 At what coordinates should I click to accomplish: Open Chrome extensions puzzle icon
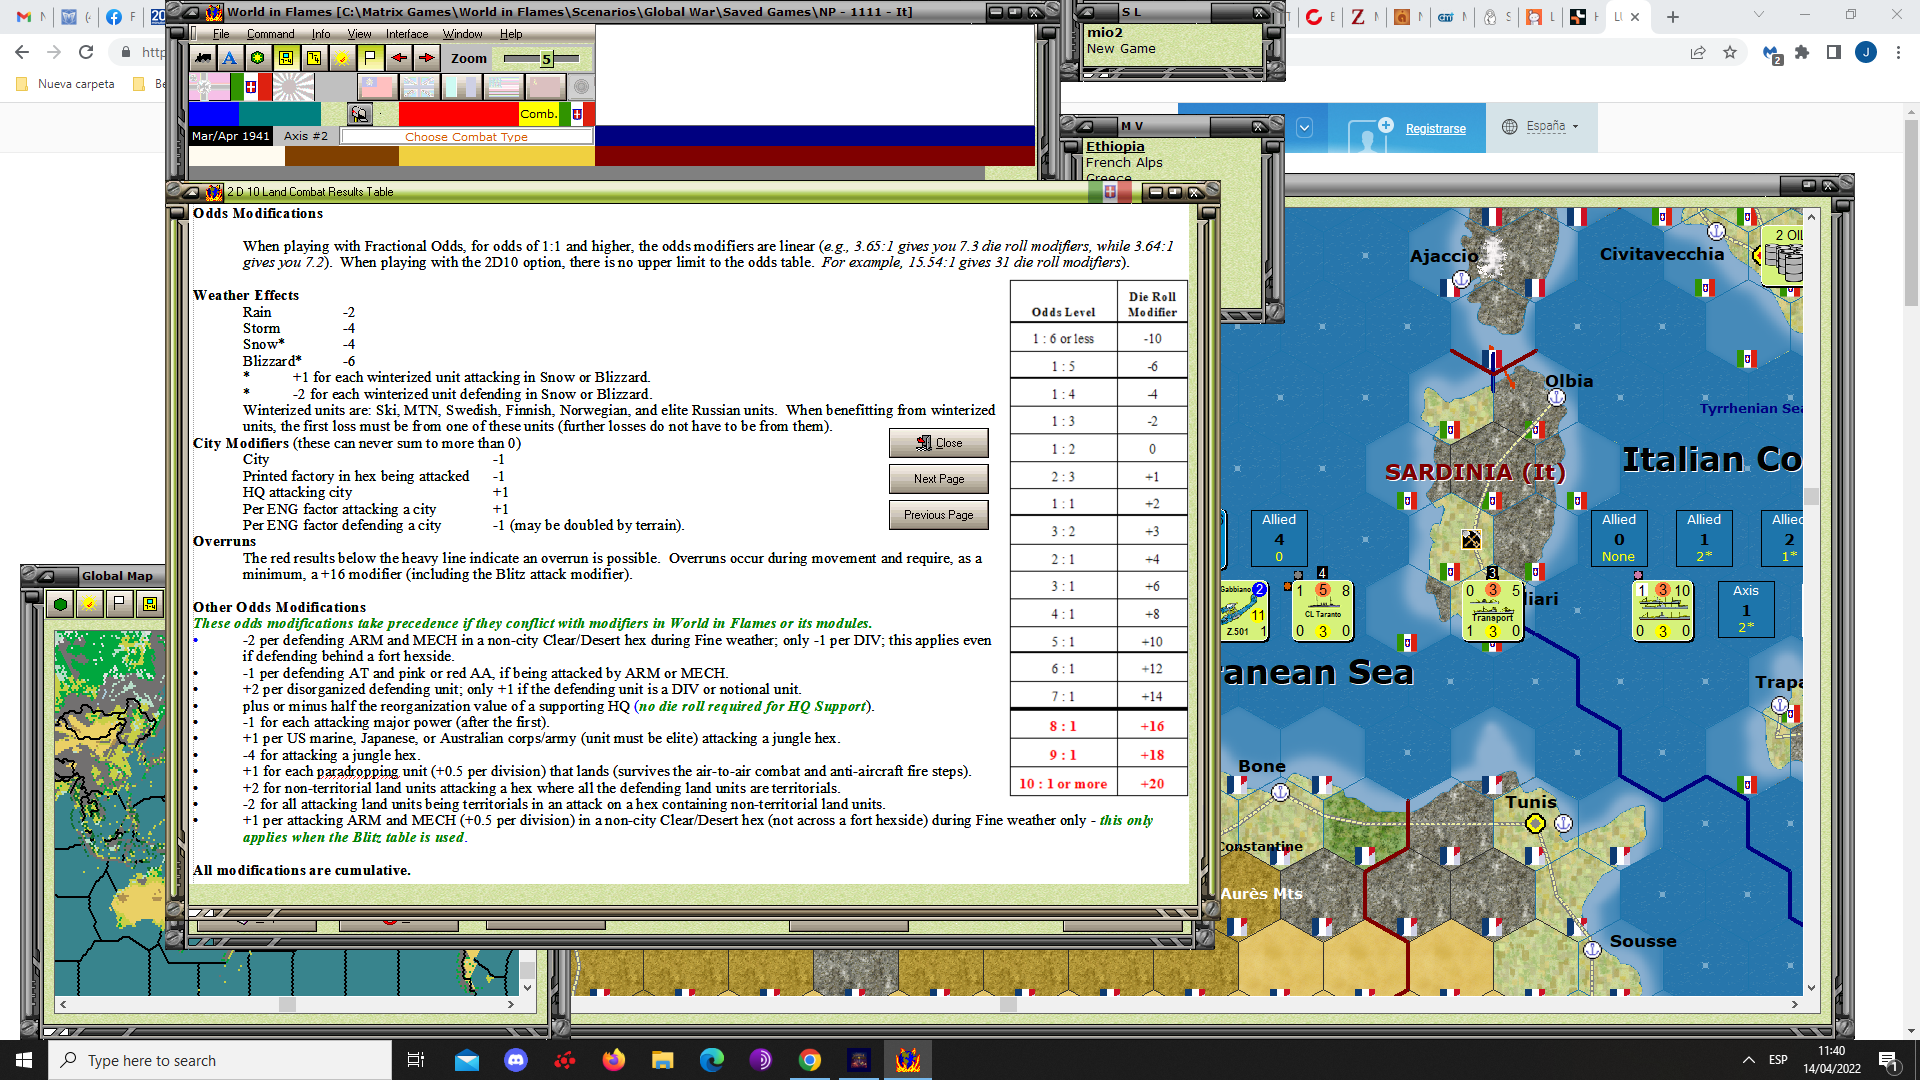pos(1802,52)
